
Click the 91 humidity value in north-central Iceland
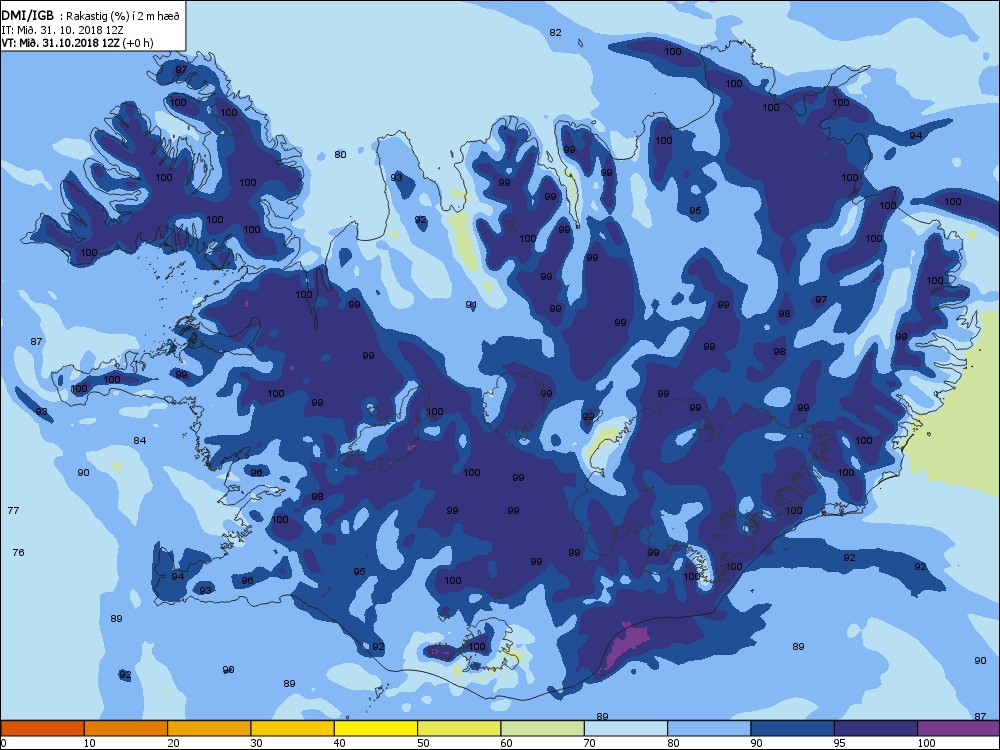point(471,305)
